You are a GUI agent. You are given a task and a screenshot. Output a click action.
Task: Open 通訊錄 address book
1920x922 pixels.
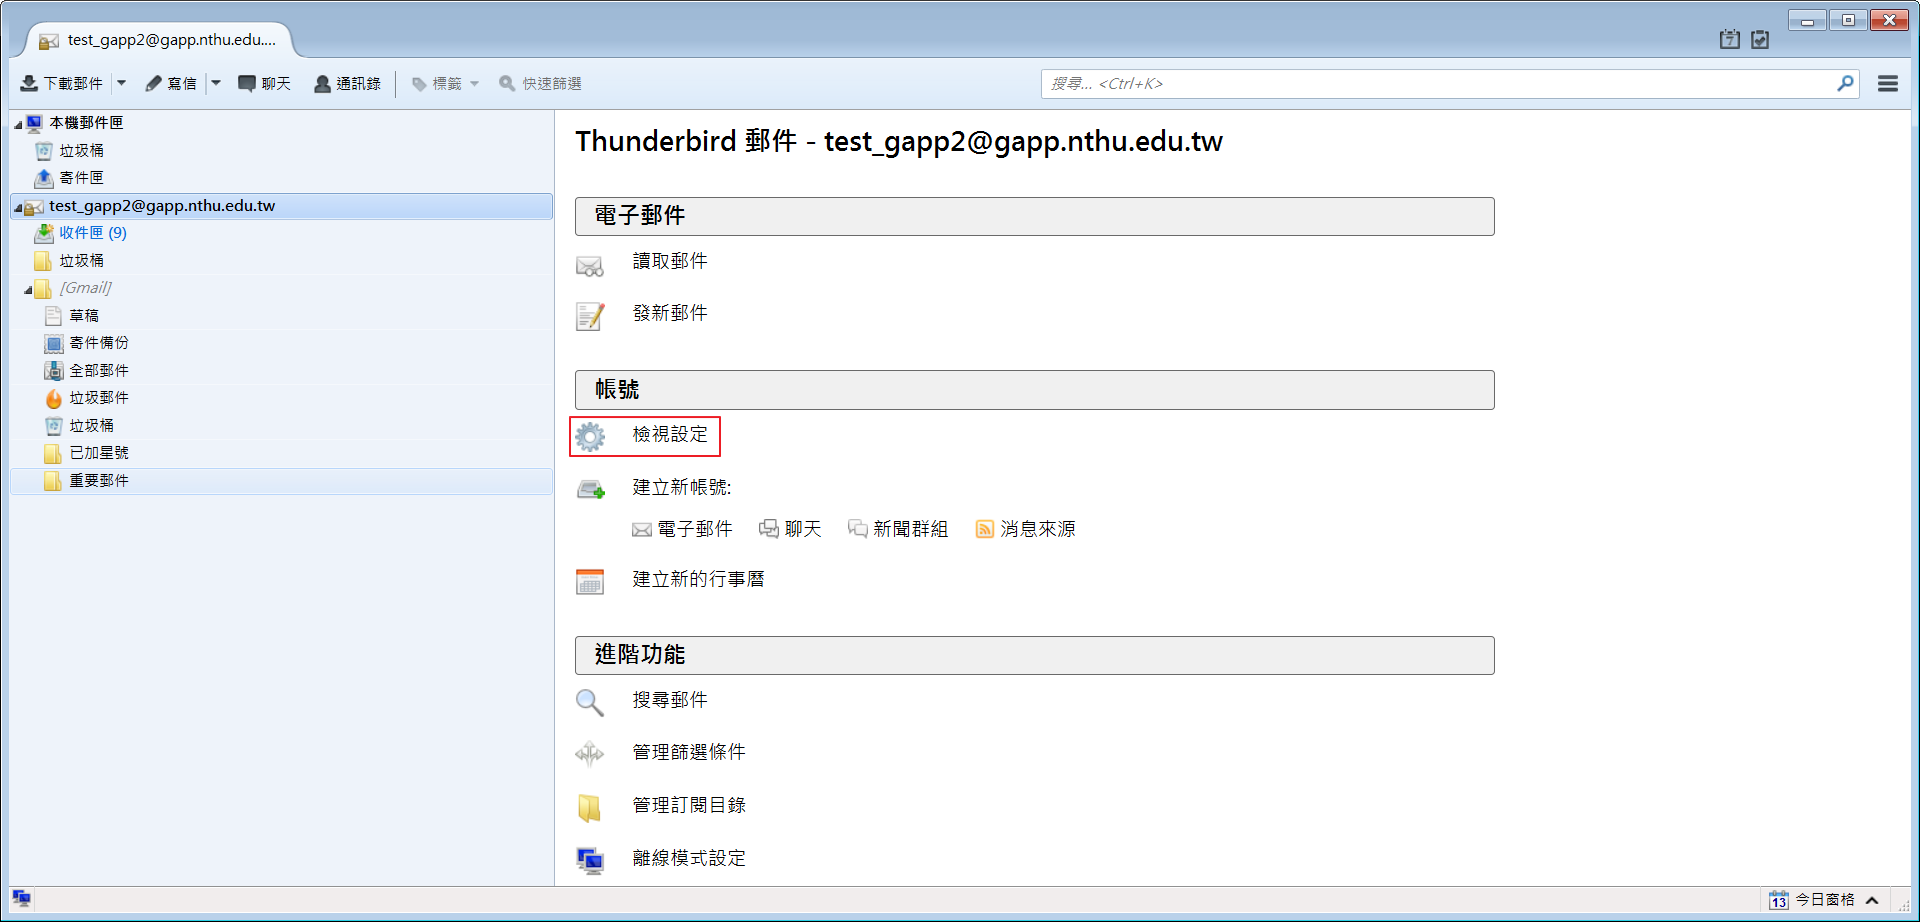348,84
